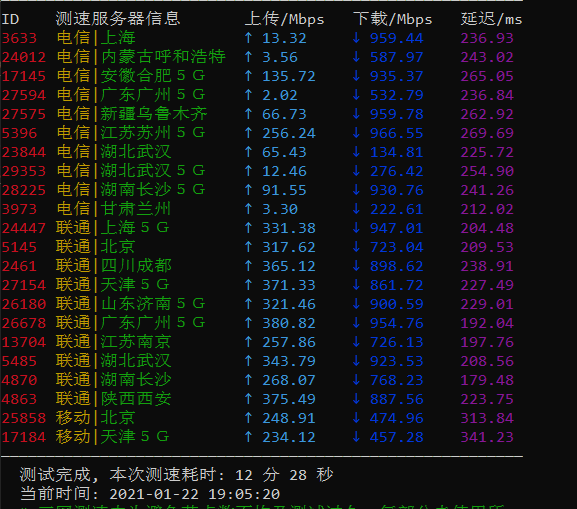
Task: Click the upload value 66.73
Action: [284, 114]
